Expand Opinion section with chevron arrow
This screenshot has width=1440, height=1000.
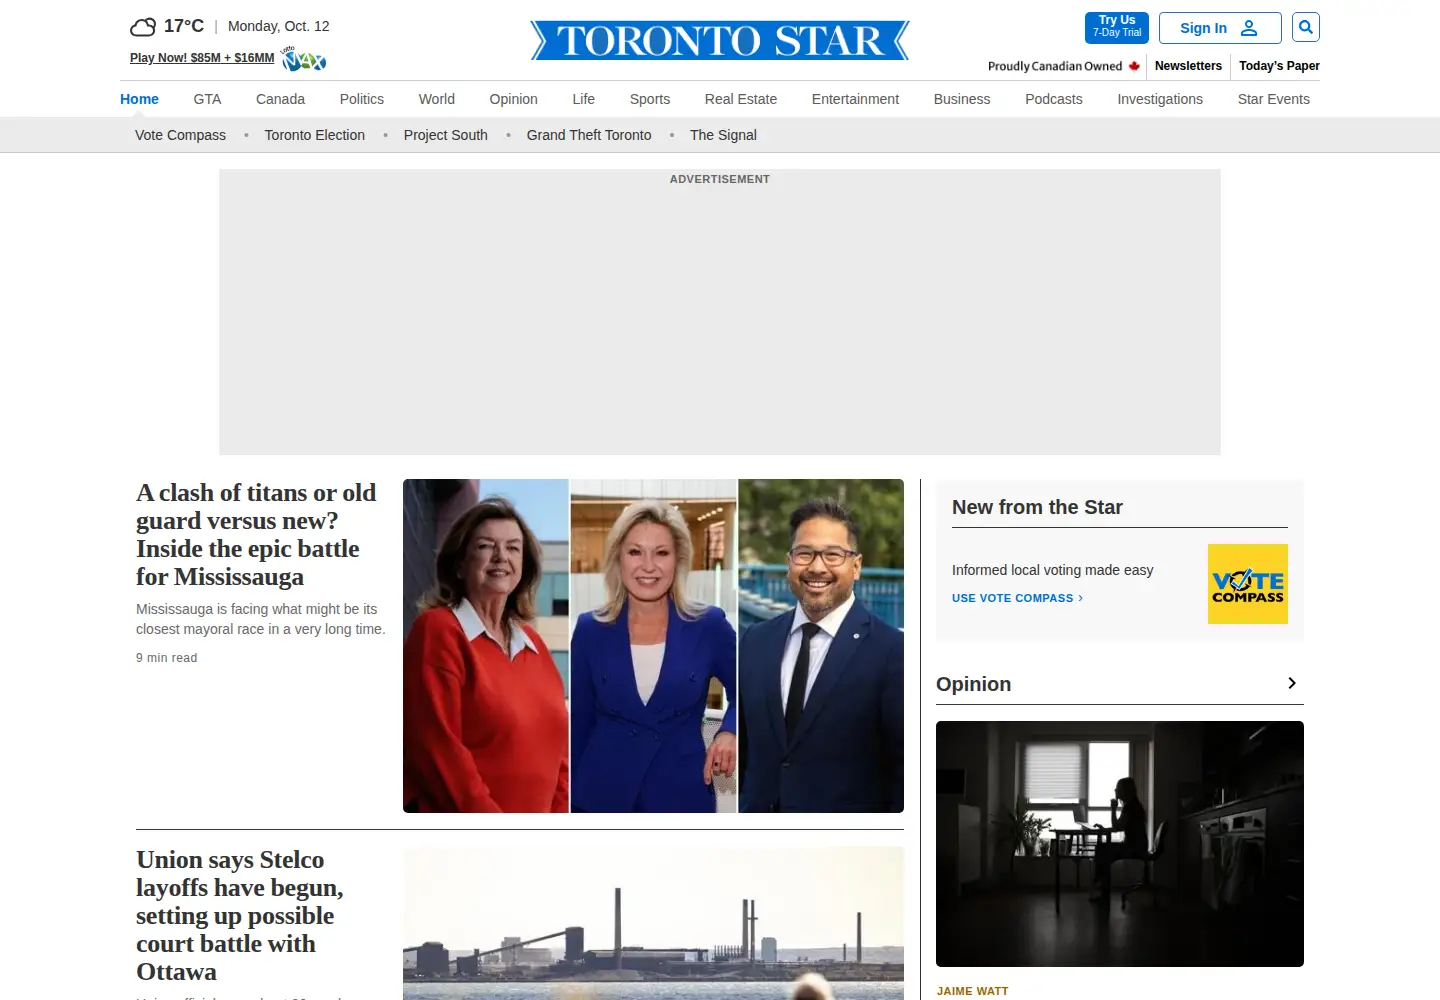click(x=1292, y=683)
